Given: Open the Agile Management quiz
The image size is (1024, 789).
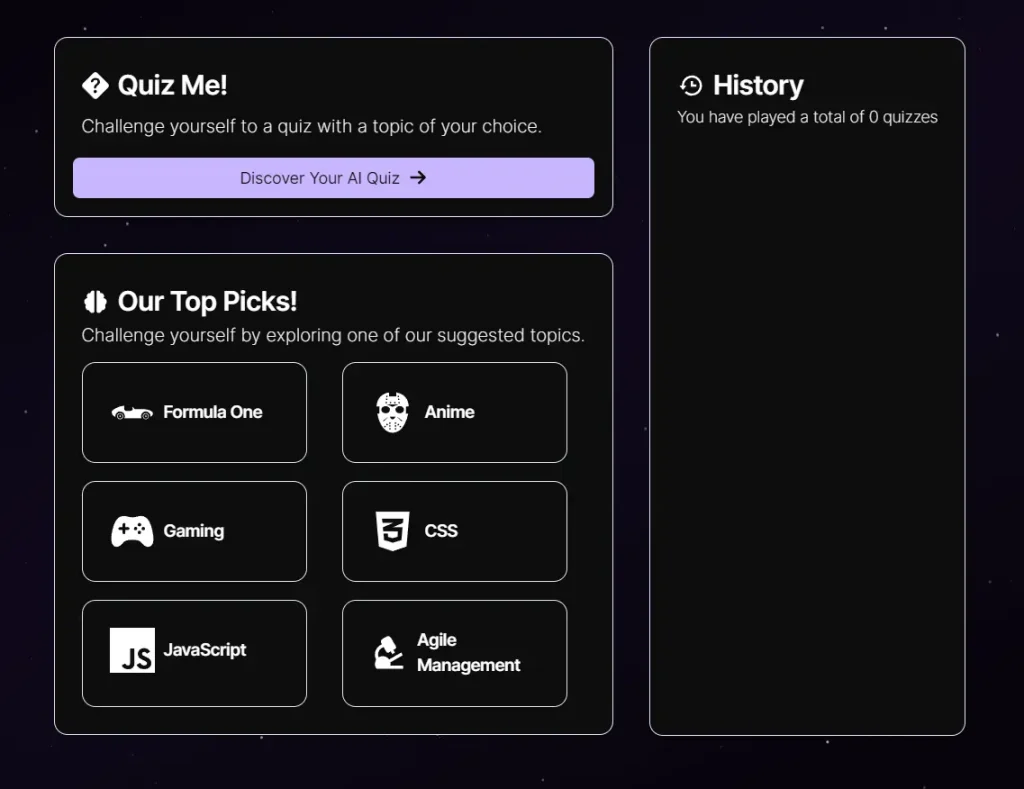Looking at the screenshot, I should click(x=454, y=652).
